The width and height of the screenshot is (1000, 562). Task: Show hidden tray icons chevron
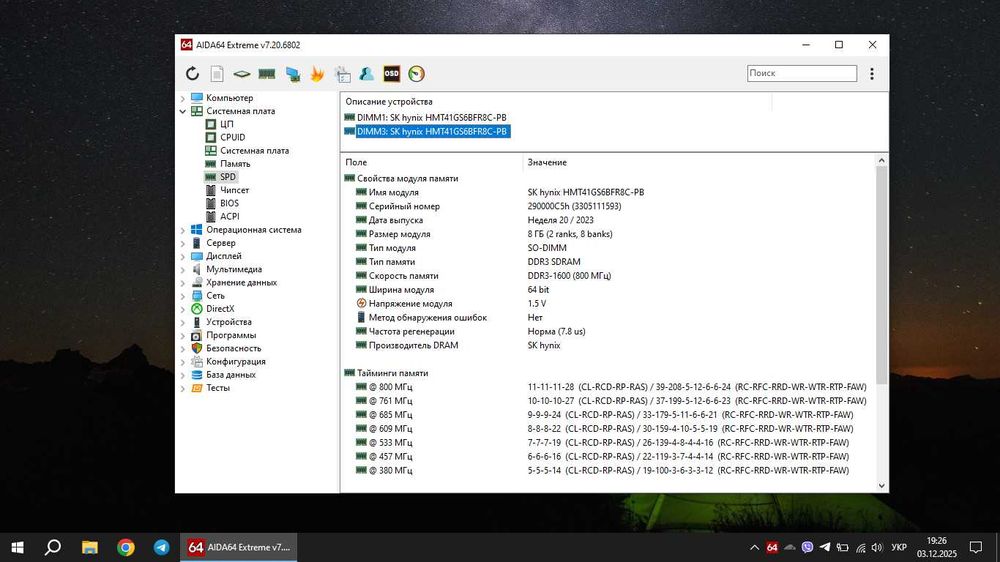pyautogui.click(x=754, y=547)
